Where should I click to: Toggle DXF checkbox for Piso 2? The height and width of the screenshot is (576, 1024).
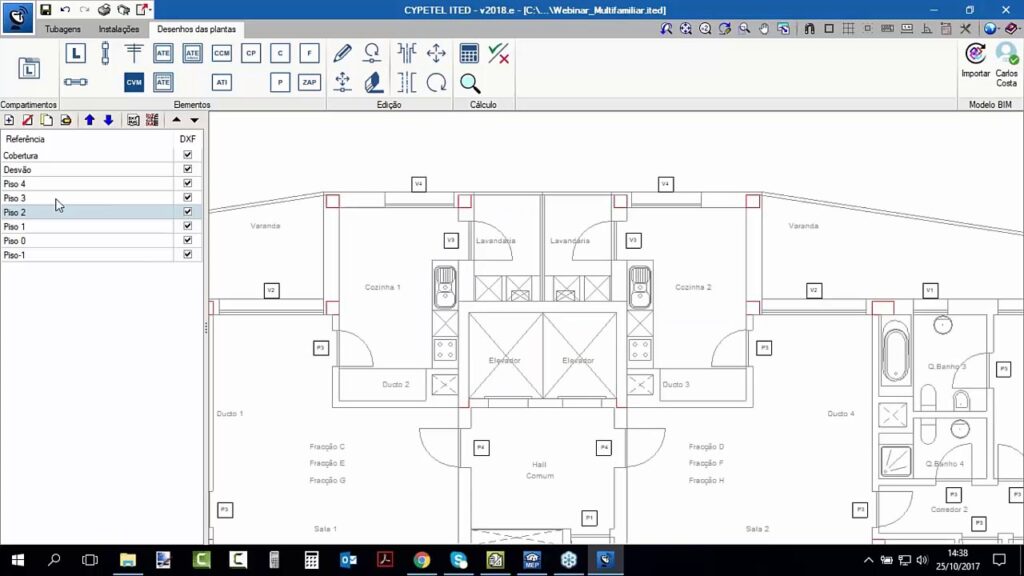tap(187, 212)
